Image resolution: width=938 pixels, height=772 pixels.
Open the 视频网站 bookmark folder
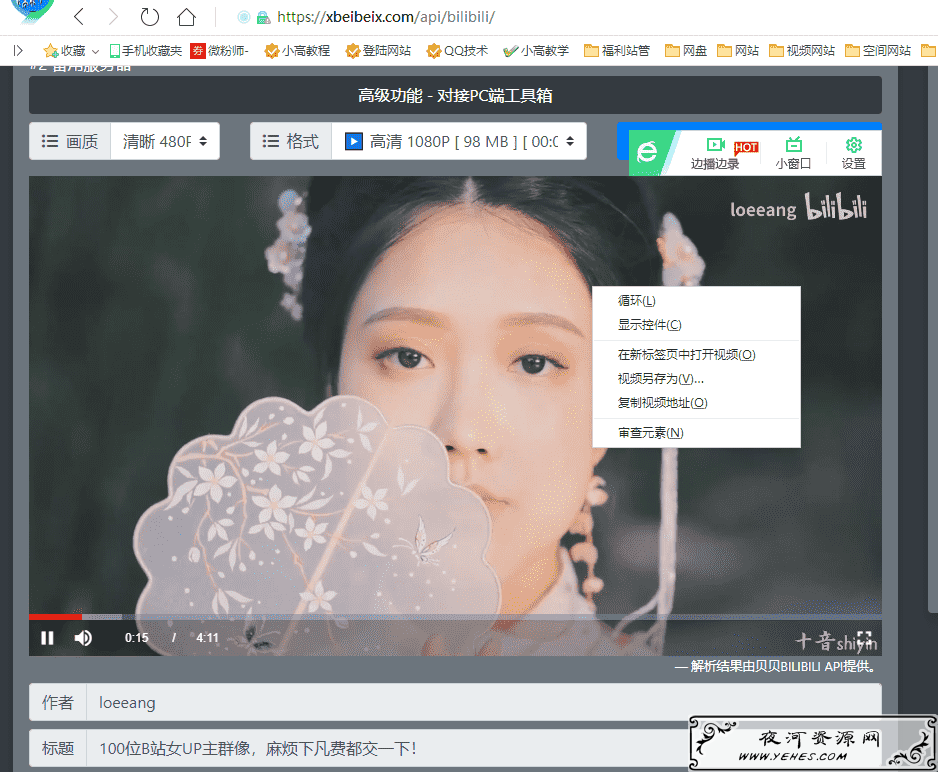(x=802, y=51)
